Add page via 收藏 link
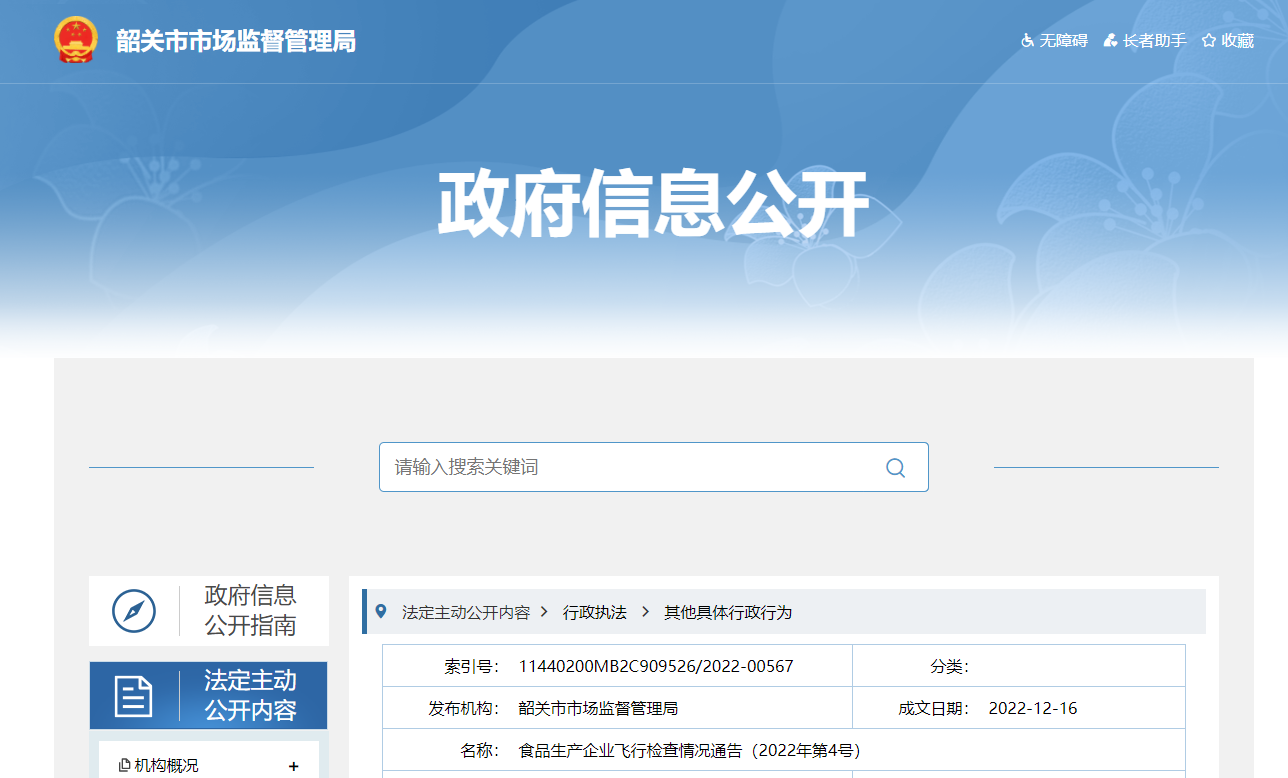This screenshot has height=778, width=1288. click(1237, 40)
